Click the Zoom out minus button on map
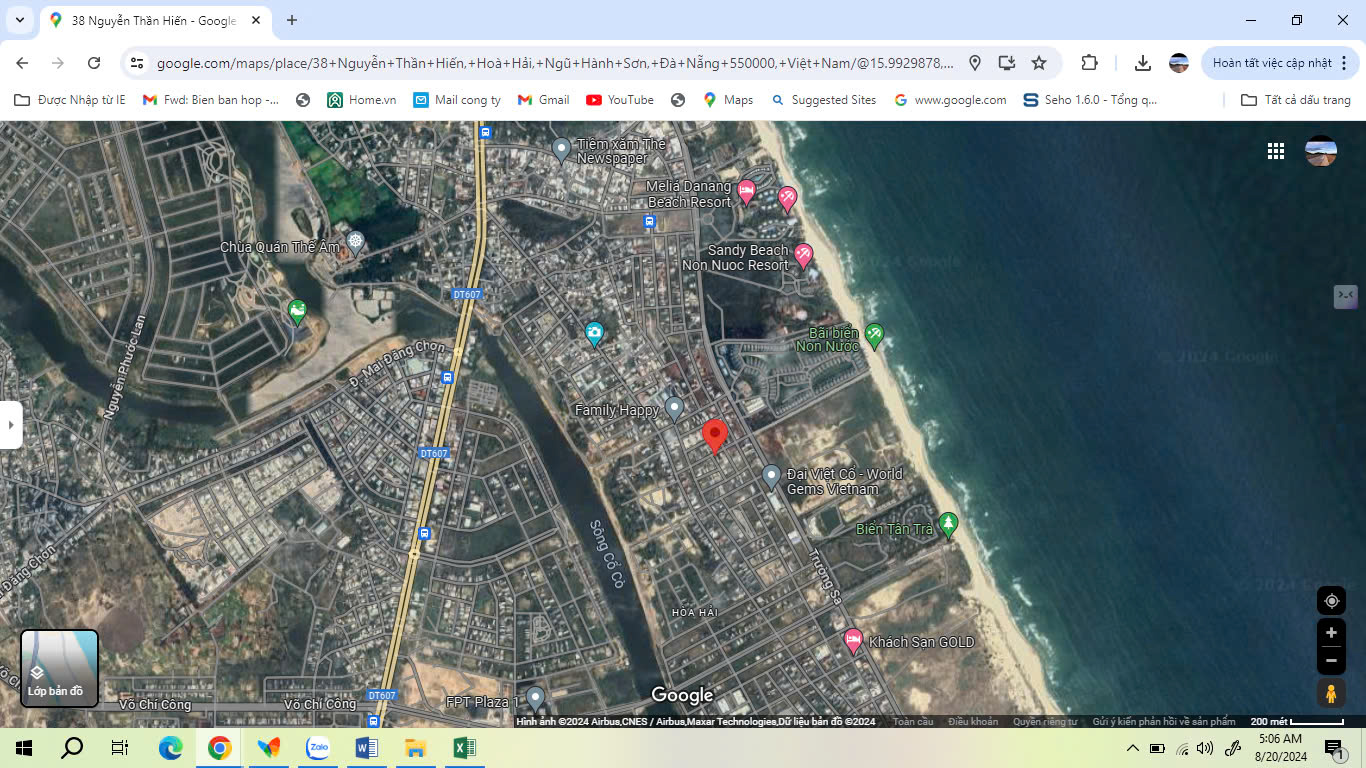 coord(1331,661)
